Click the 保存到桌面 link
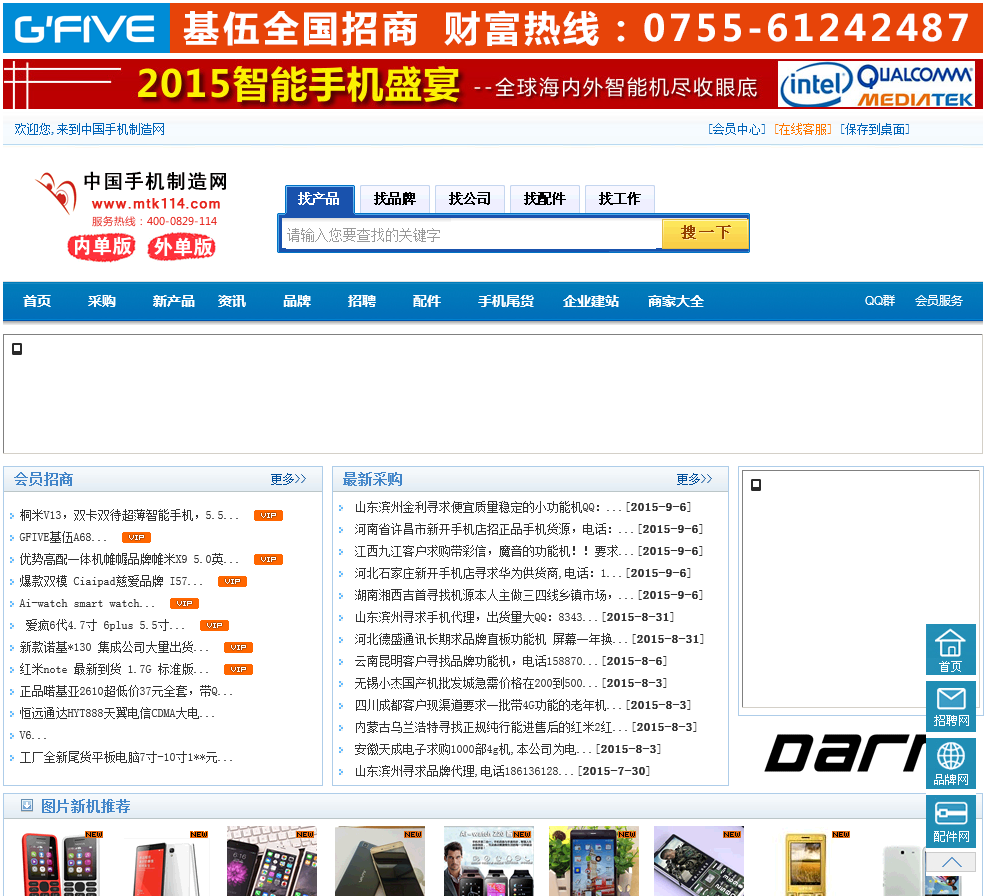The width and height of the screenshot is (986, 896). click(875, 130)
